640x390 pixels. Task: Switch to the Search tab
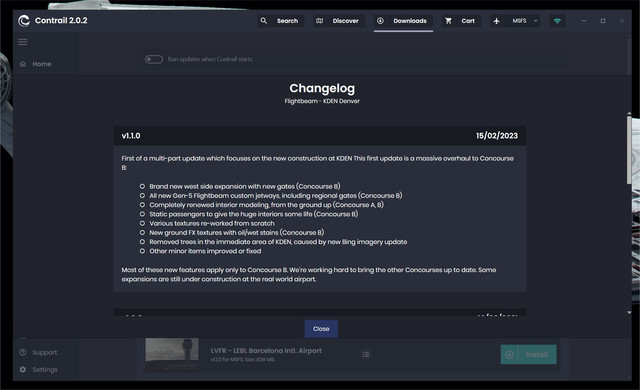tap(280, 21)
